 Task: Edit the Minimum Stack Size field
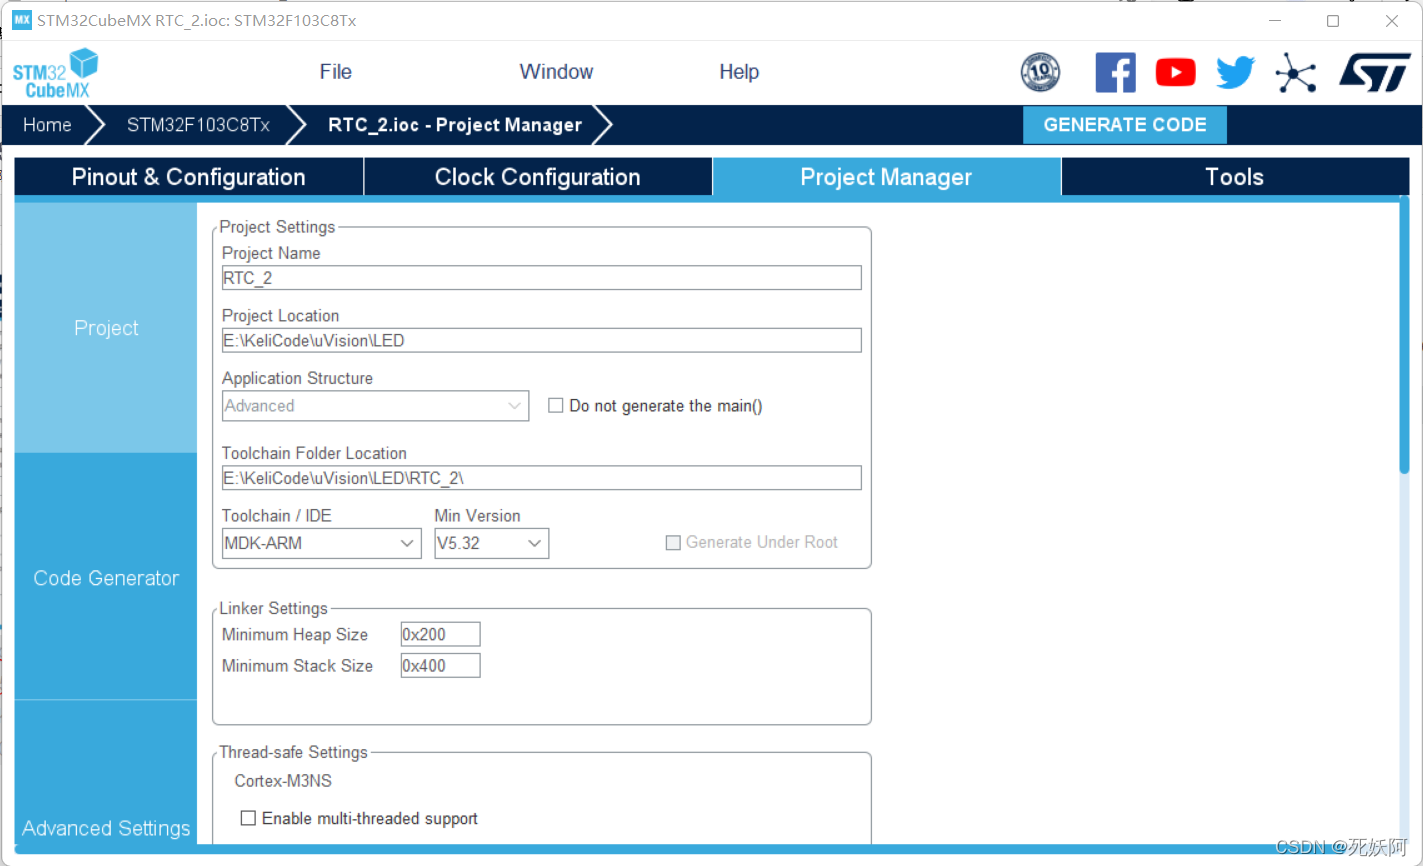point(440,665)
